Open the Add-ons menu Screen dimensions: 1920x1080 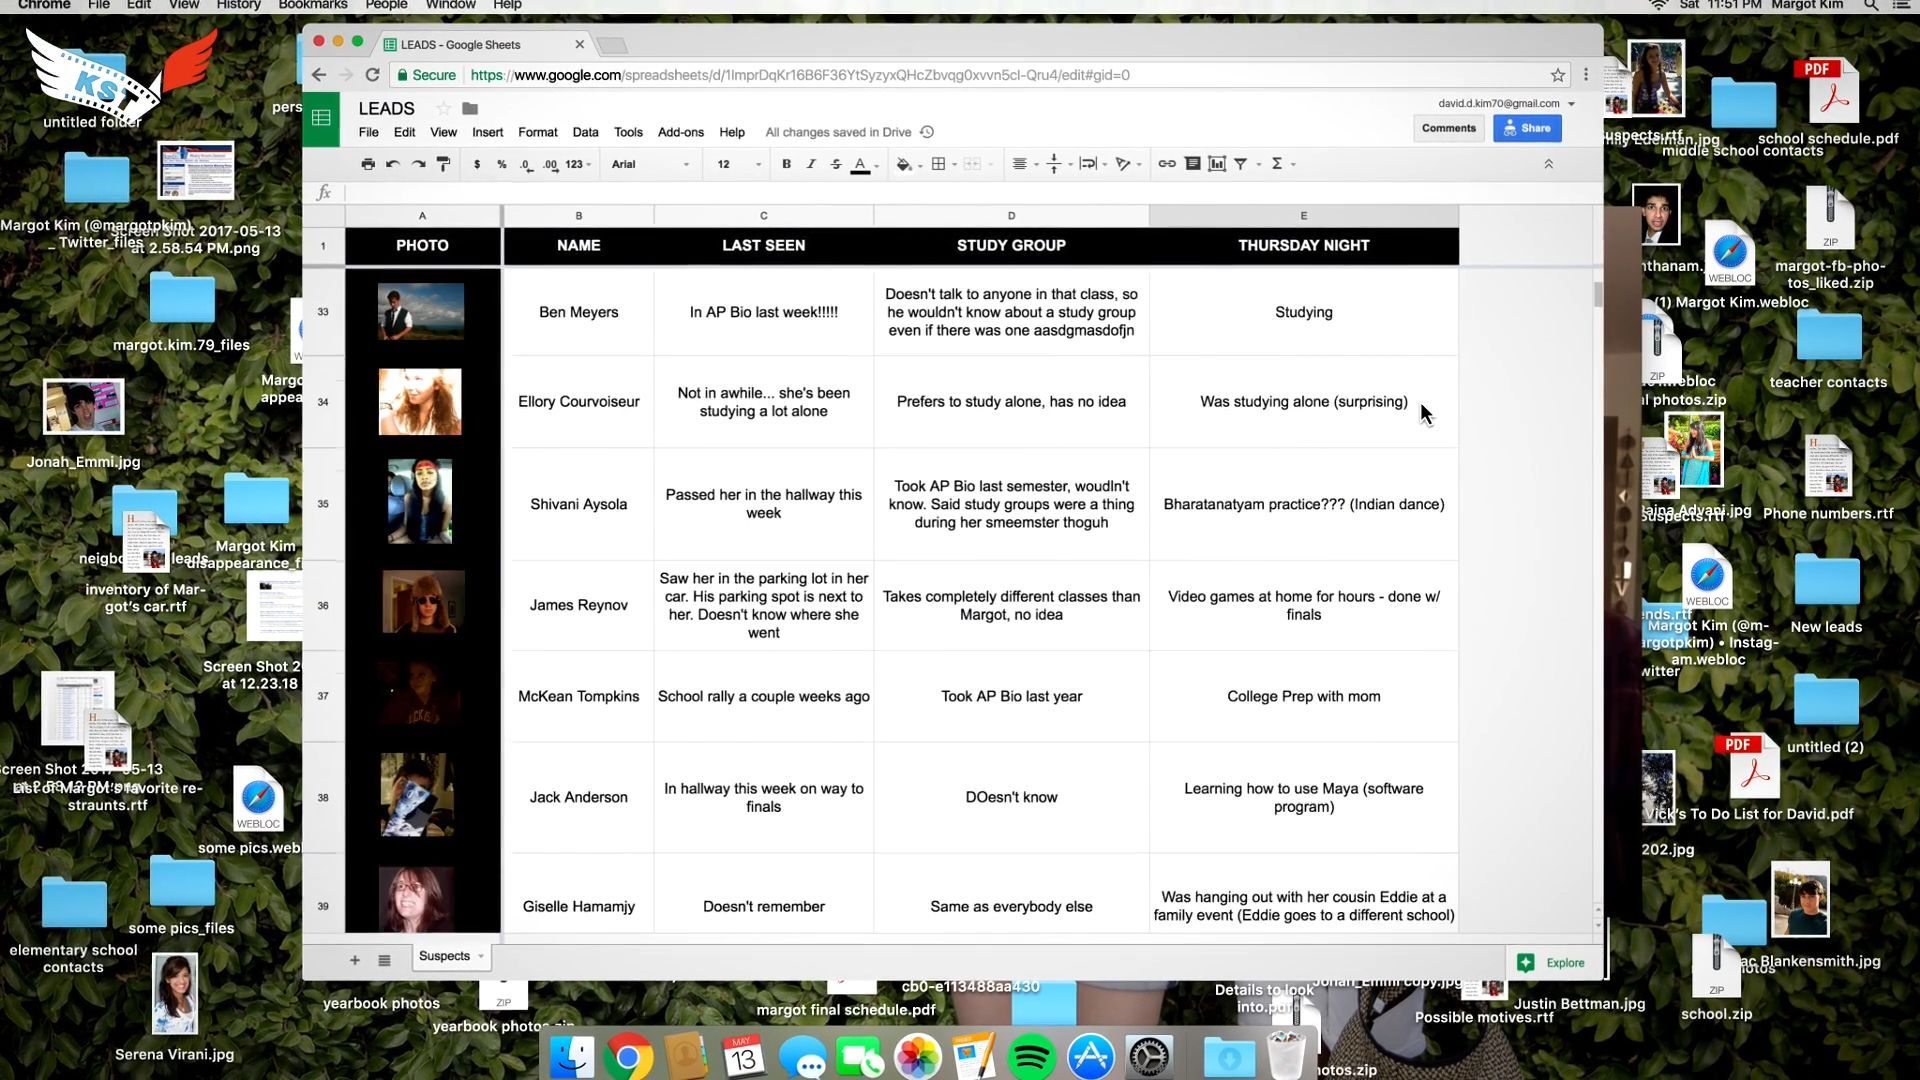[x=680, y=132]
